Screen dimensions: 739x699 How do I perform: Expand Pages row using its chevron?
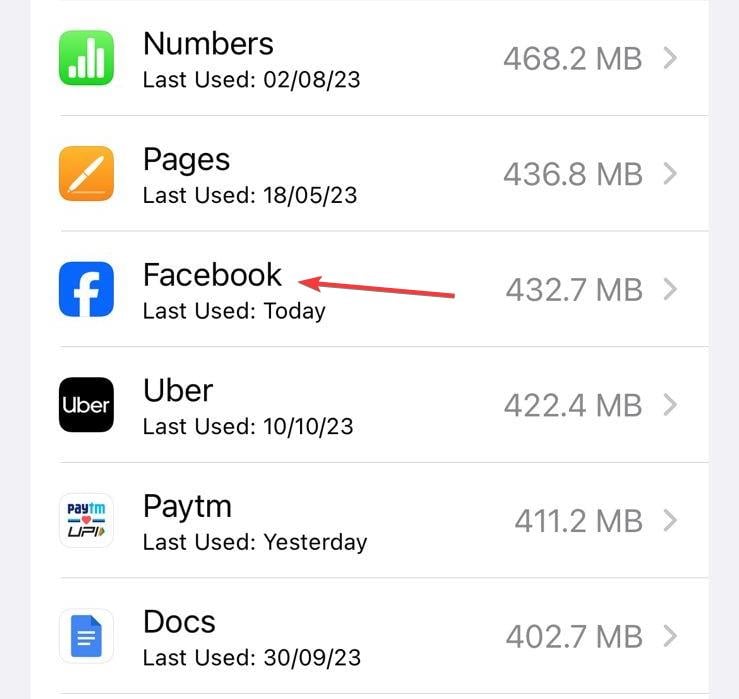pyautogui.click(x=670, y=174)
